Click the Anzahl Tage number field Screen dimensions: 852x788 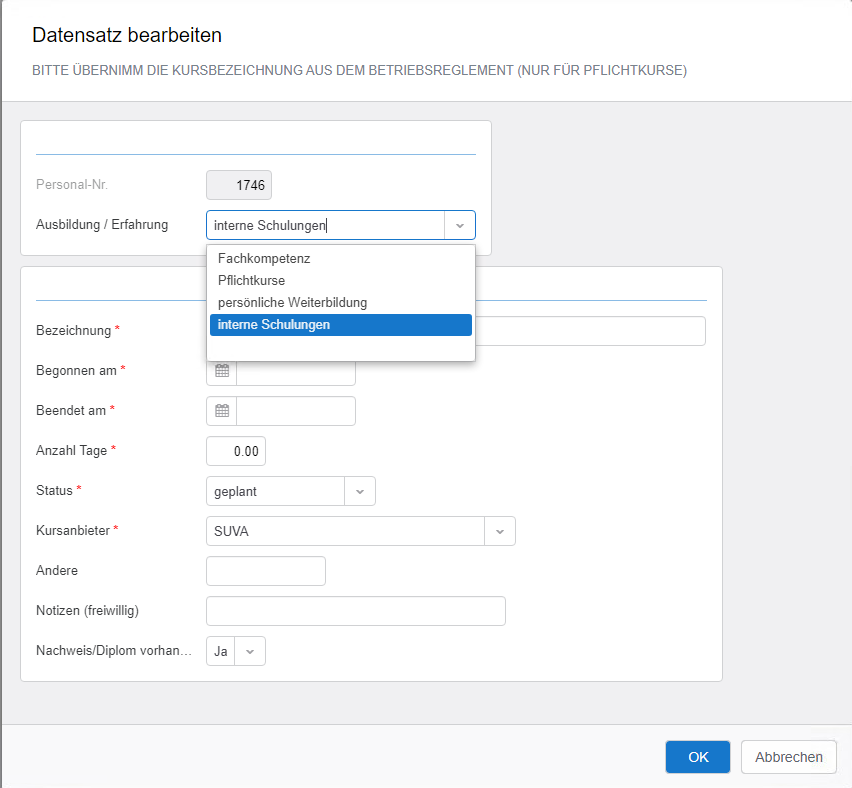point(235,451)
